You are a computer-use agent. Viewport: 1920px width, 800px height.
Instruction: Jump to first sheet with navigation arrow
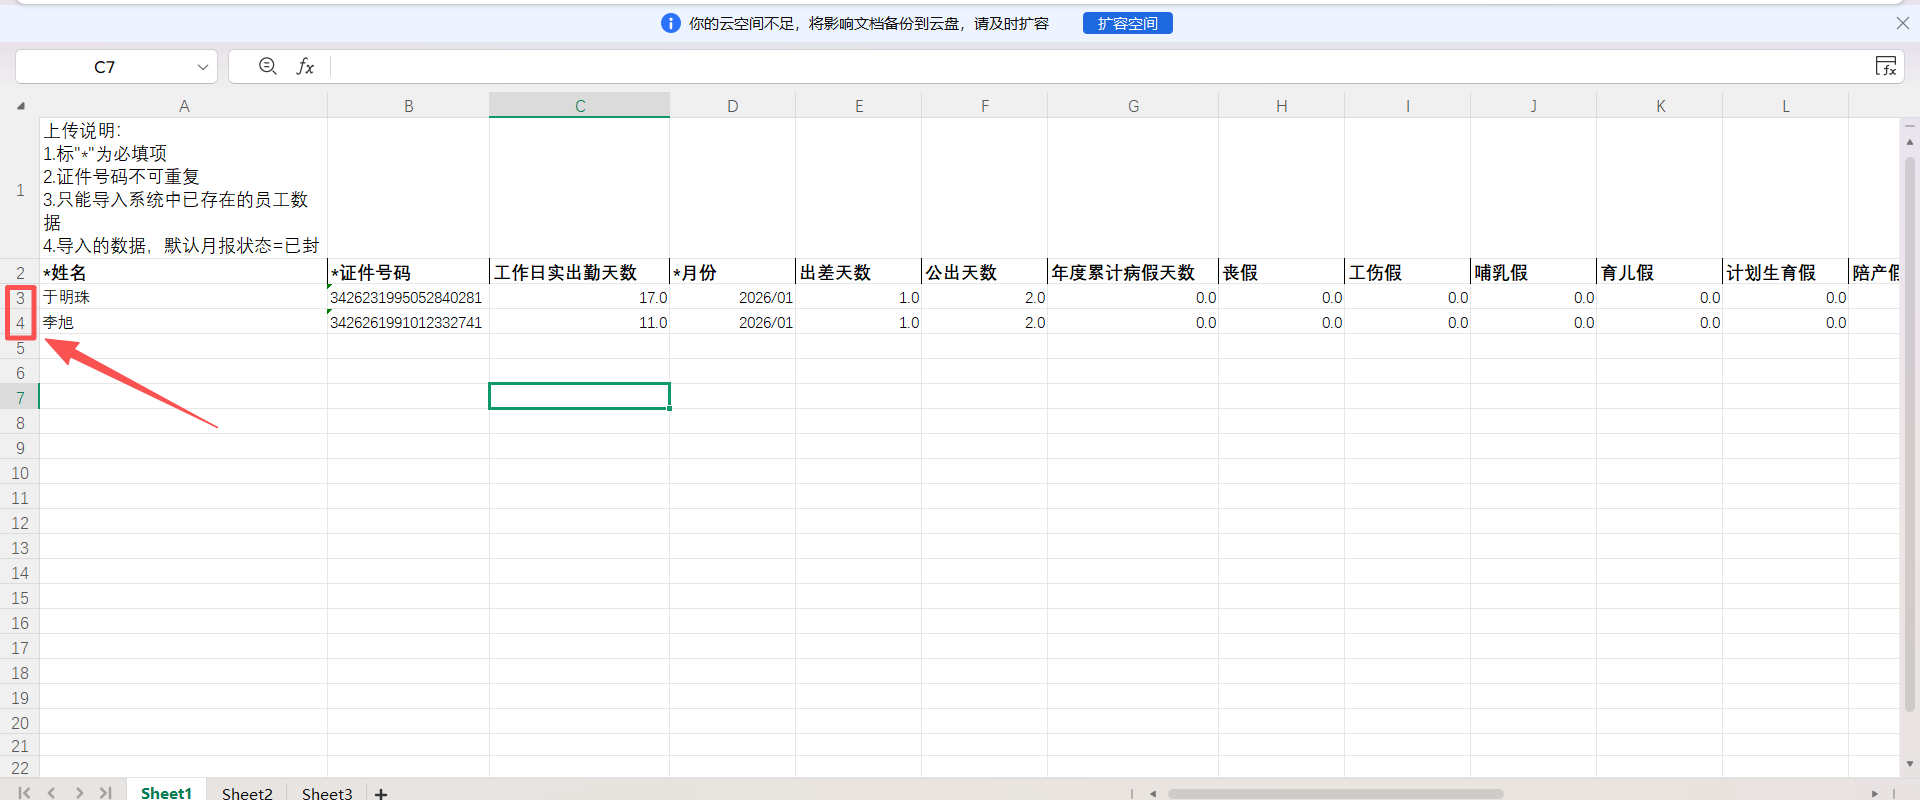point(24,793)
